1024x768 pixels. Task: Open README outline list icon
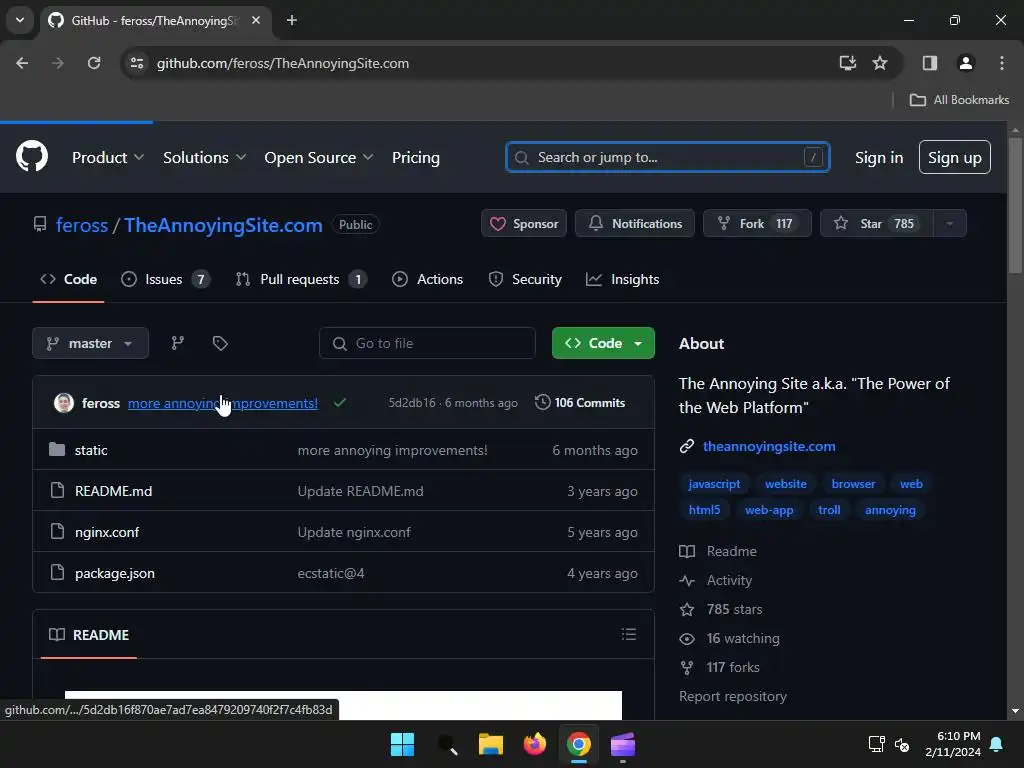(629, 634)
